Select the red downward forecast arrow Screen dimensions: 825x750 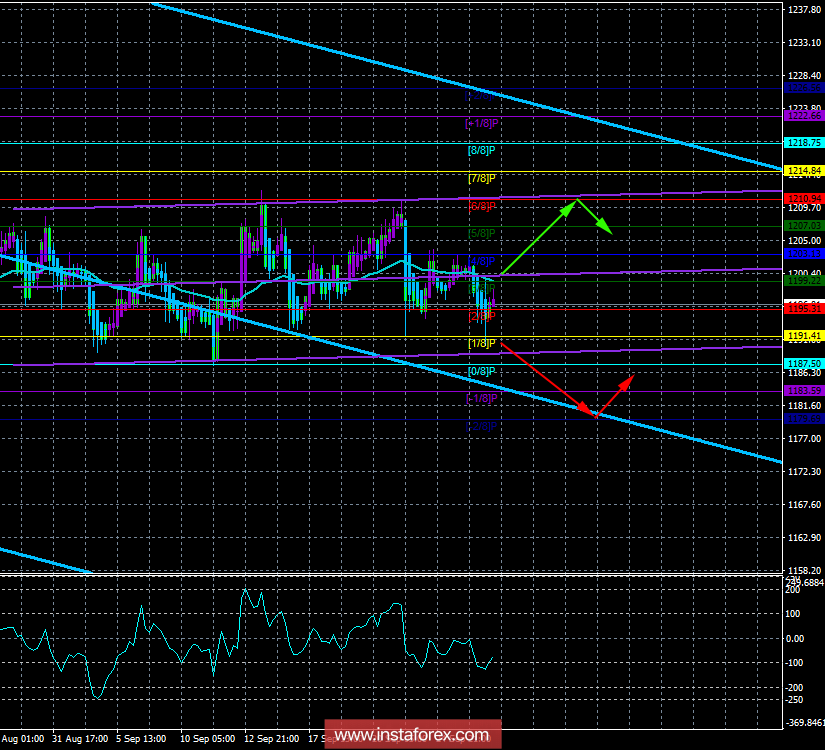(x=547, y=378)
